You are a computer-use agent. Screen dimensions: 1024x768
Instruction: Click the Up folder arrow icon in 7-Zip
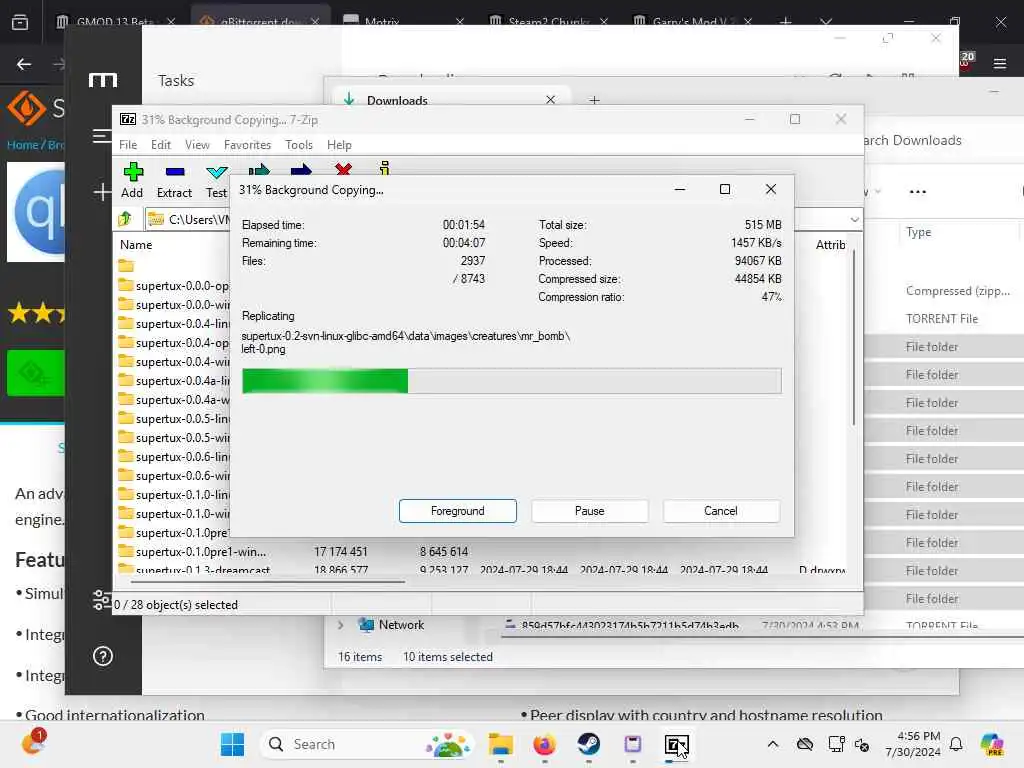125,219
